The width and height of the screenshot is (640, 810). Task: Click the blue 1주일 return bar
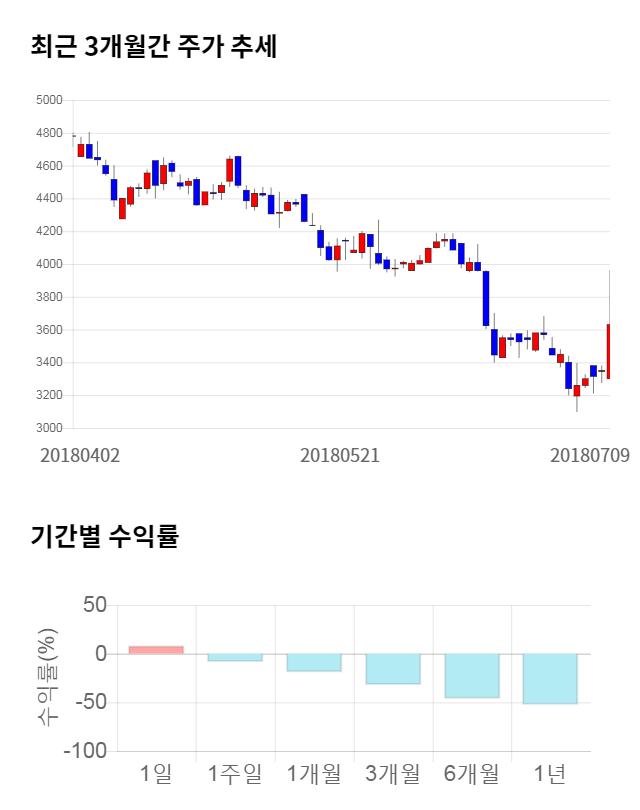tap(235, 657)
